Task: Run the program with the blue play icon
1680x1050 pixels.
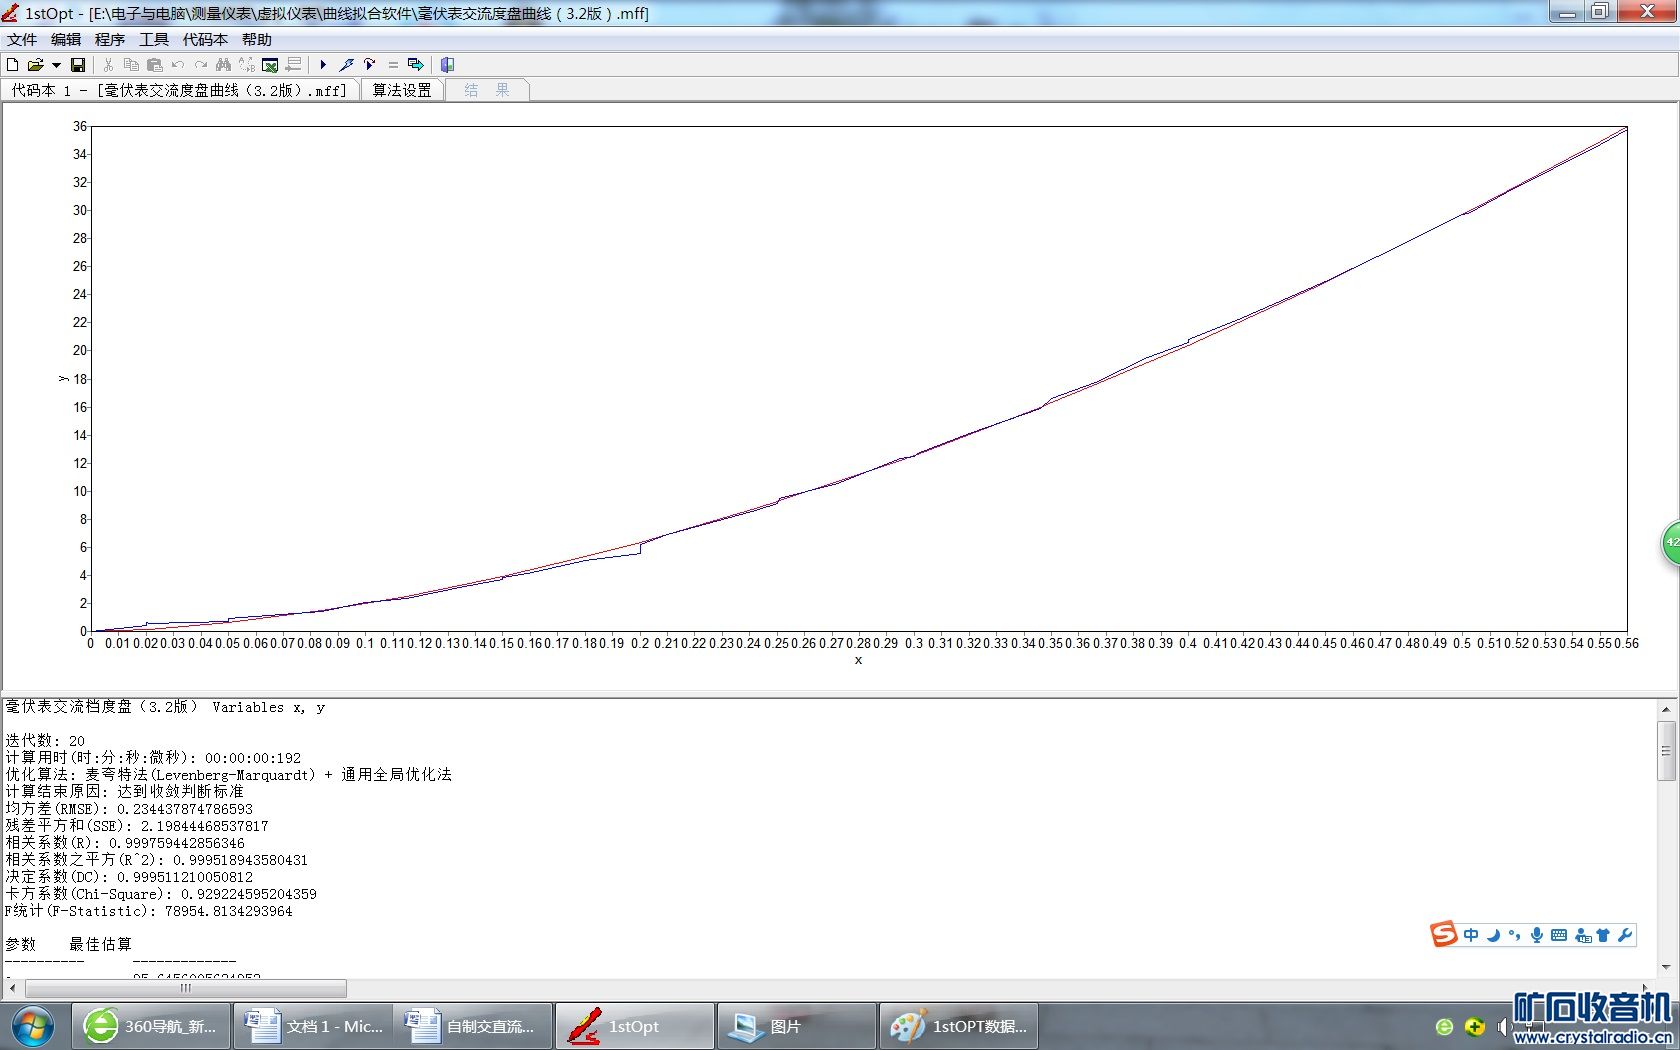Action: [x=323, y=65]
